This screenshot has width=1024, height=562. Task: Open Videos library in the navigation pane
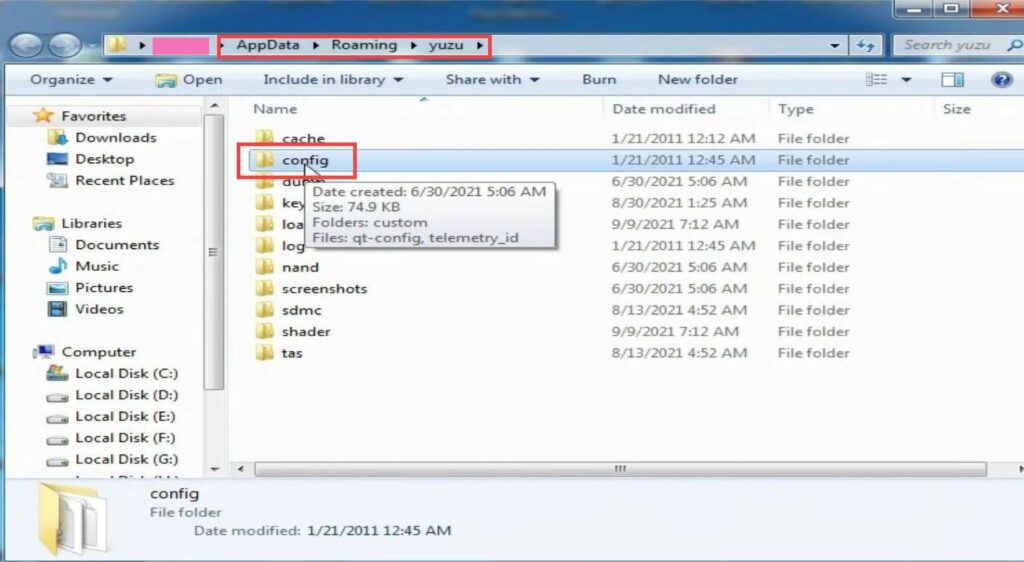pyautogui.click(x=99, y=309)
